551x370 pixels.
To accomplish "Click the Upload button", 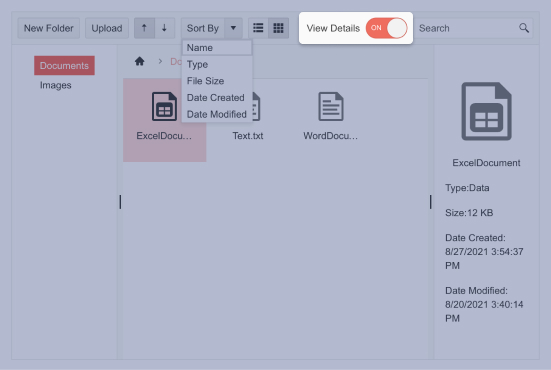I will tap(107, 28).
